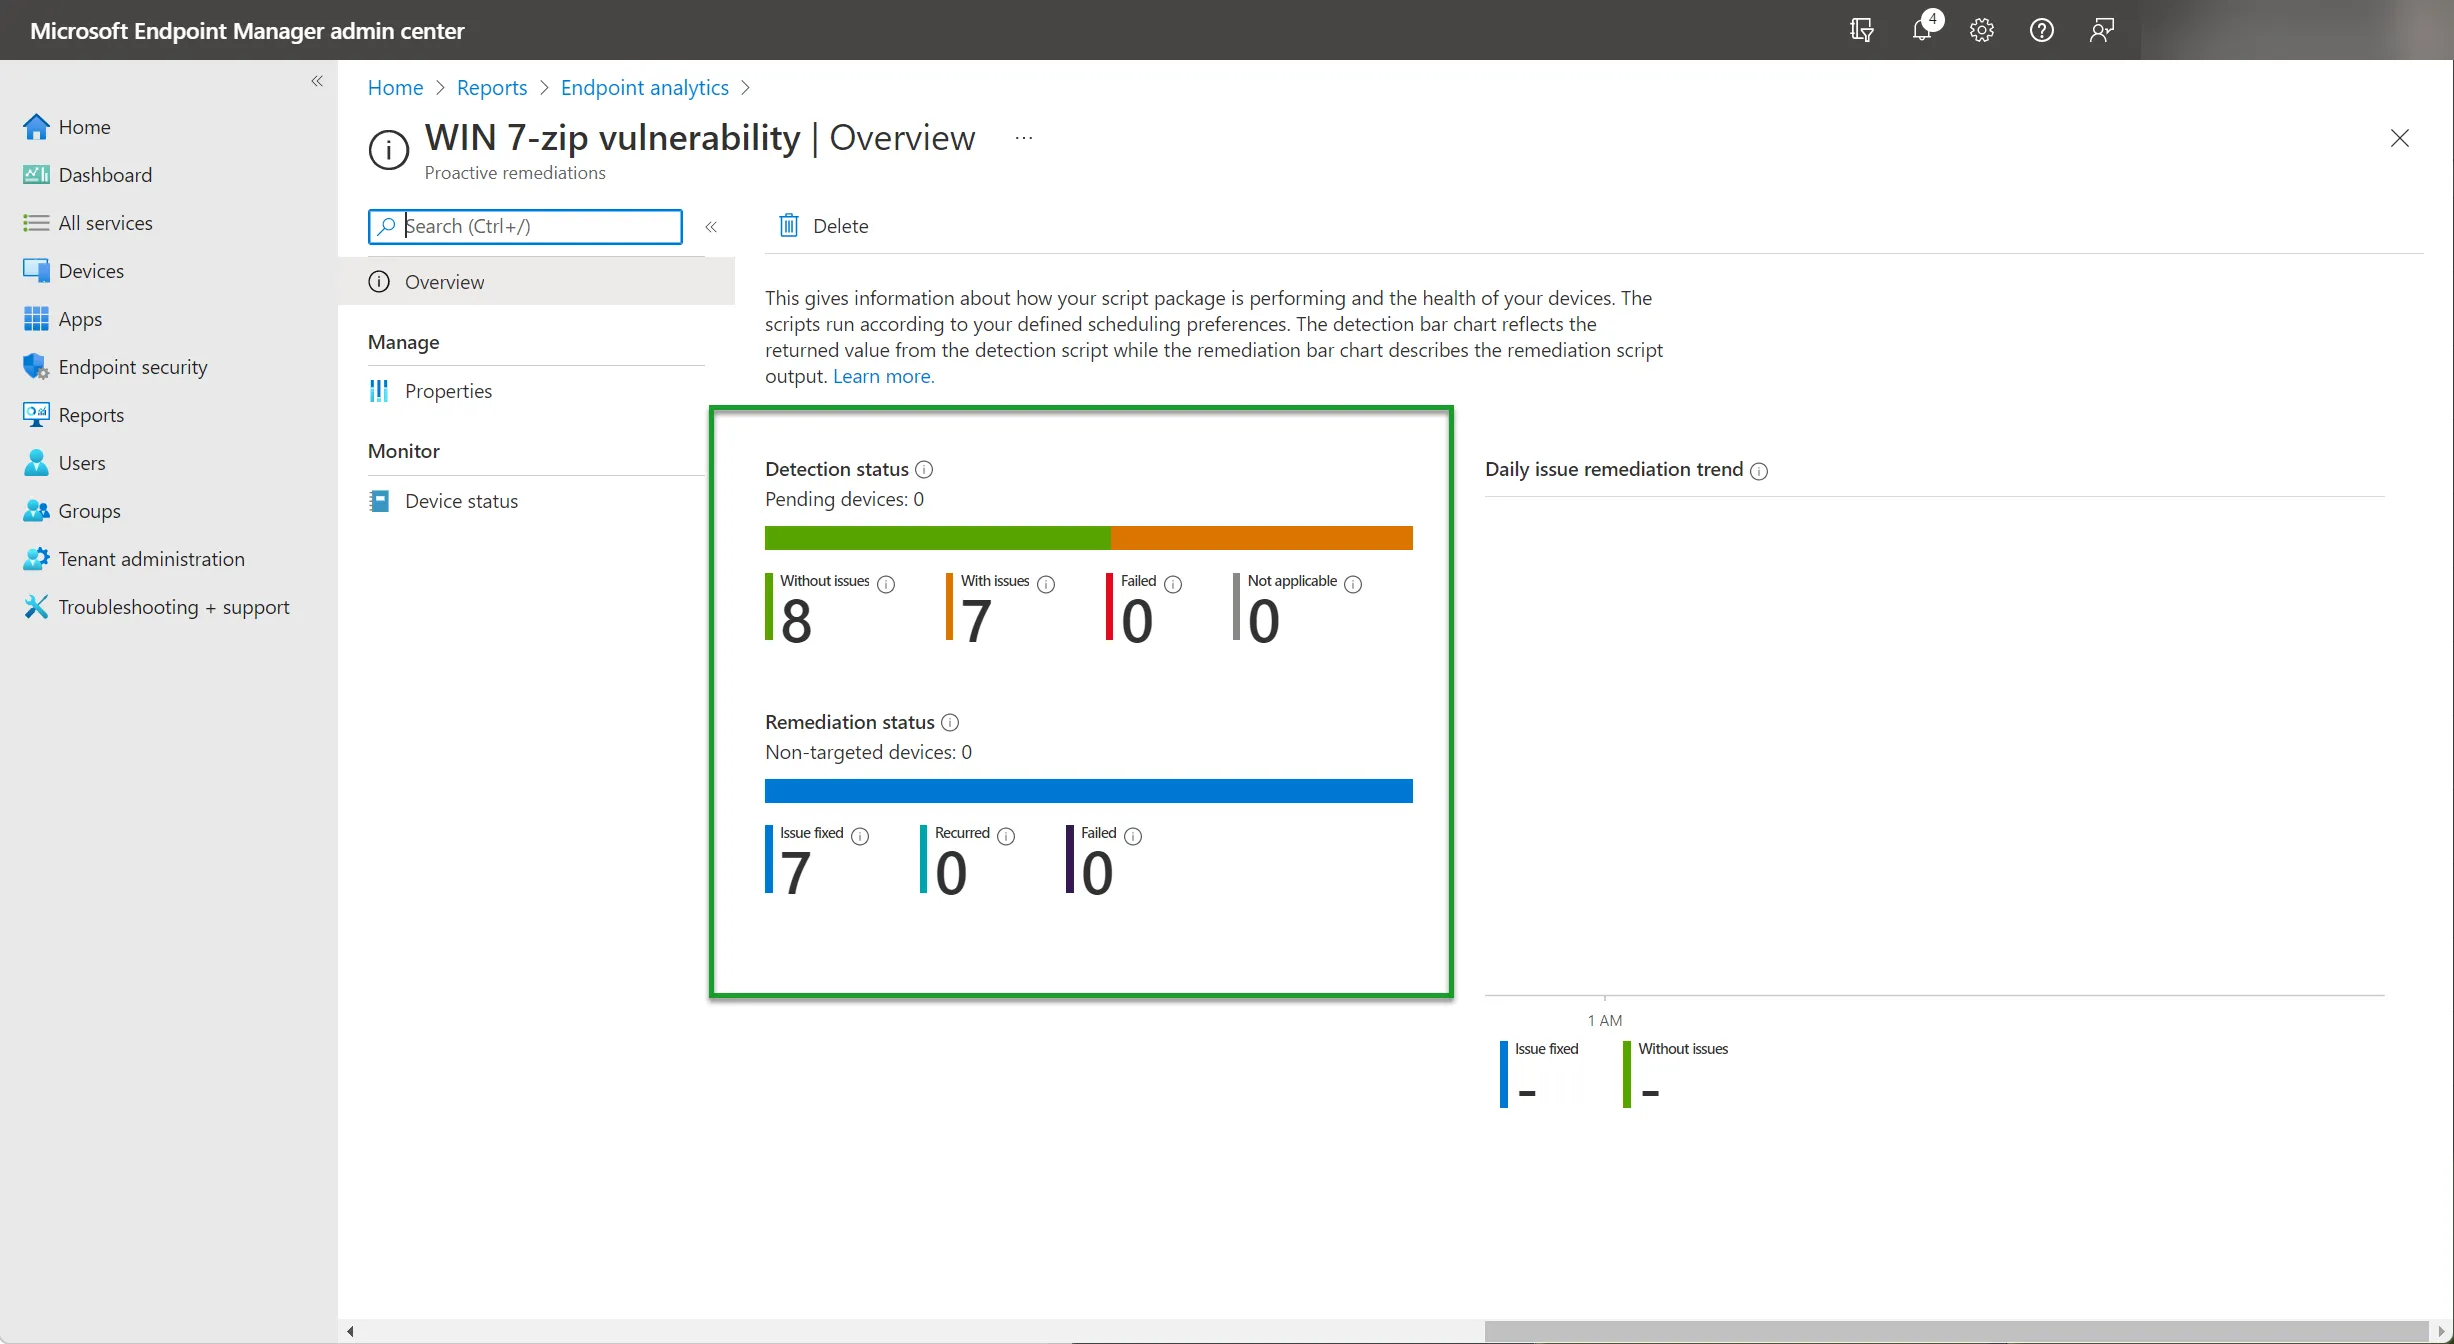Image resolution: width=2454 pixels, height=1344 pixels.
Task: Open the portal Directory + subscription filter icon
Action: click(1861, 30)
